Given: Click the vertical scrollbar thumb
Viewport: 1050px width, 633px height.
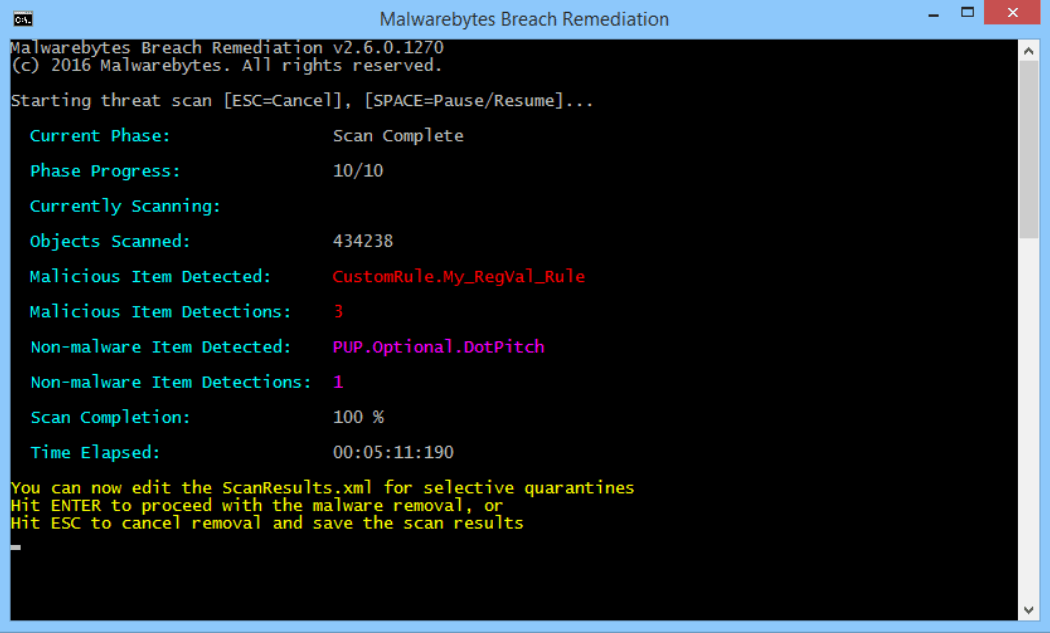Looking at the screenshot, I should tap(1029, 149).
